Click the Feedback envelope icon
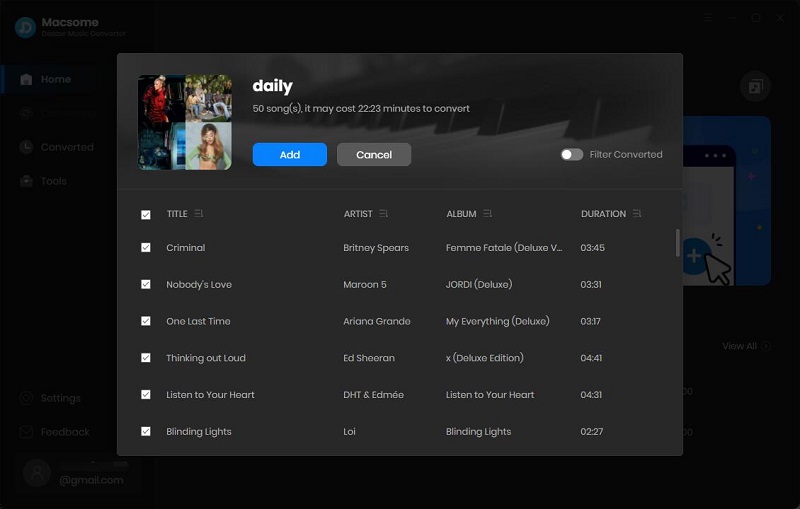Screen dimensions: 800x509 click(x=26, y=432)
